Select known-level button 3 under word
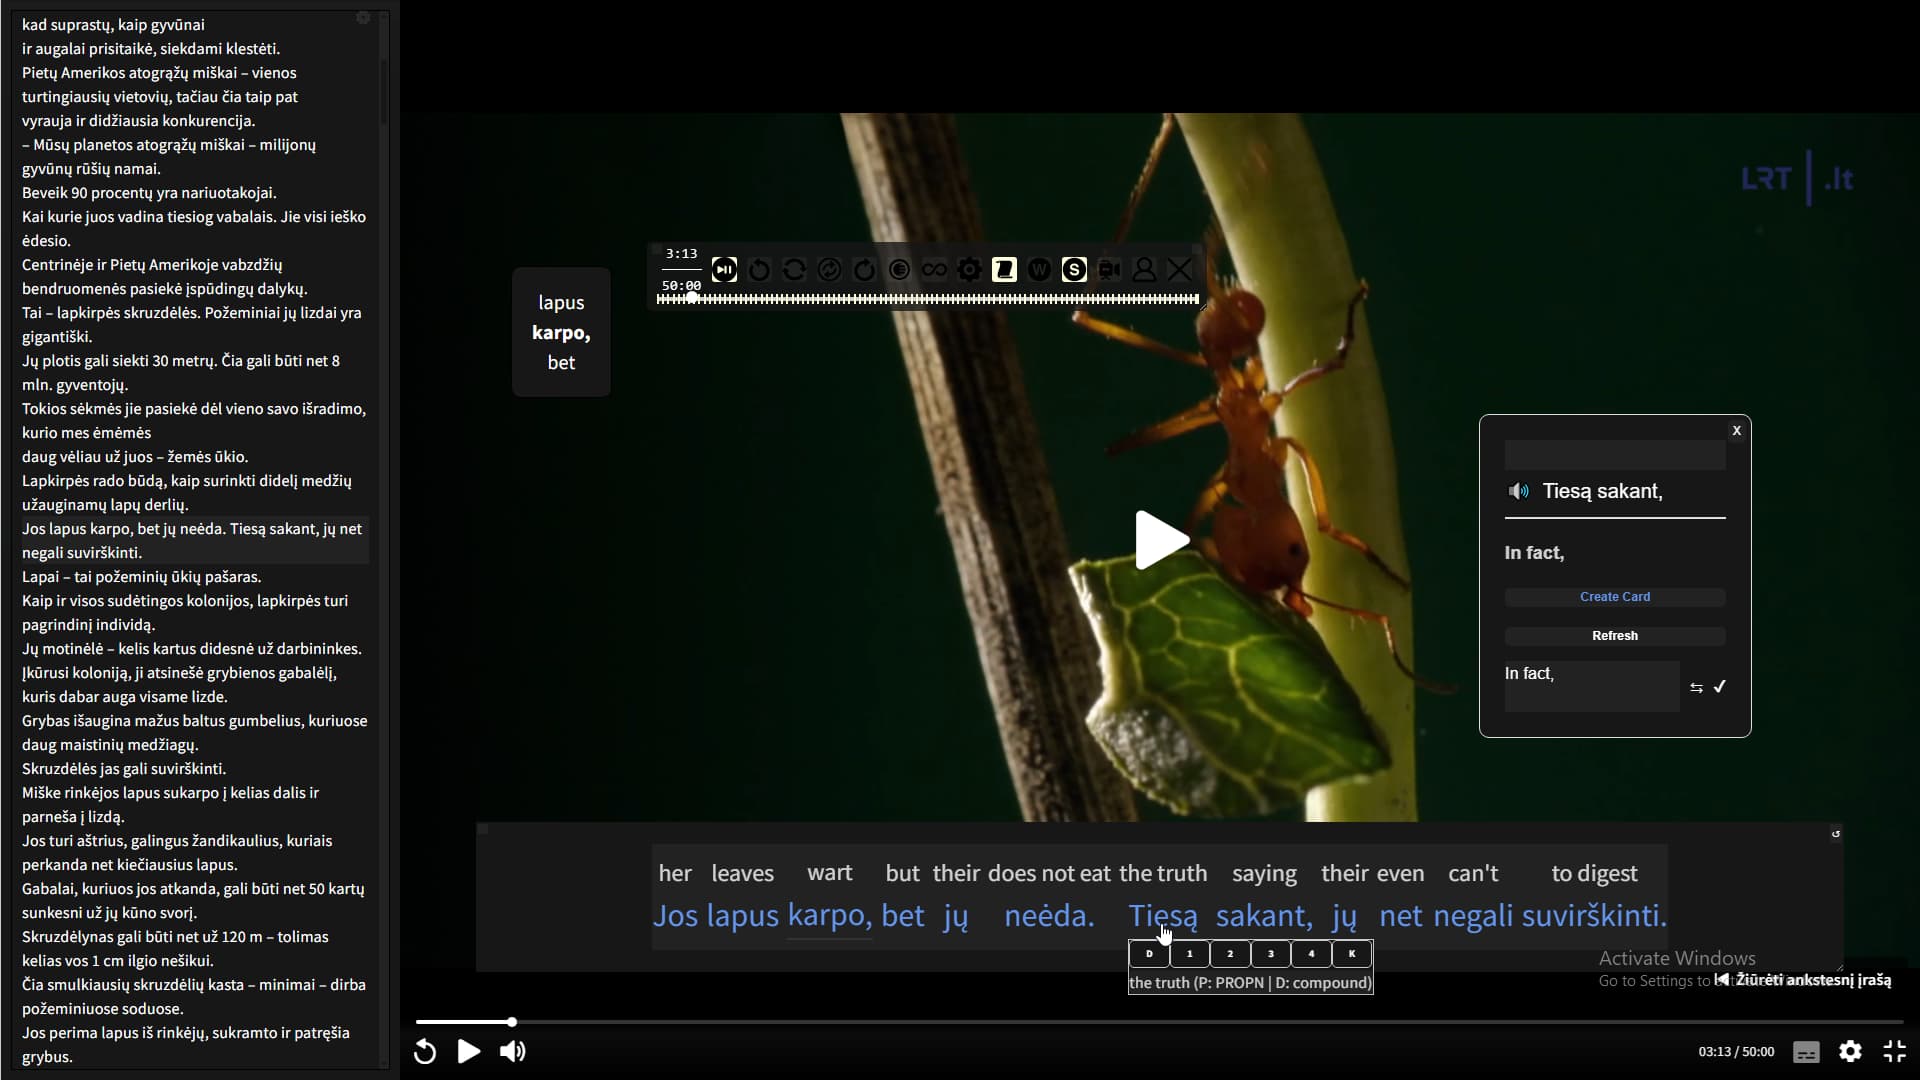The height and width of the screenshot is (1080, 1920). tap(1270, 954)
